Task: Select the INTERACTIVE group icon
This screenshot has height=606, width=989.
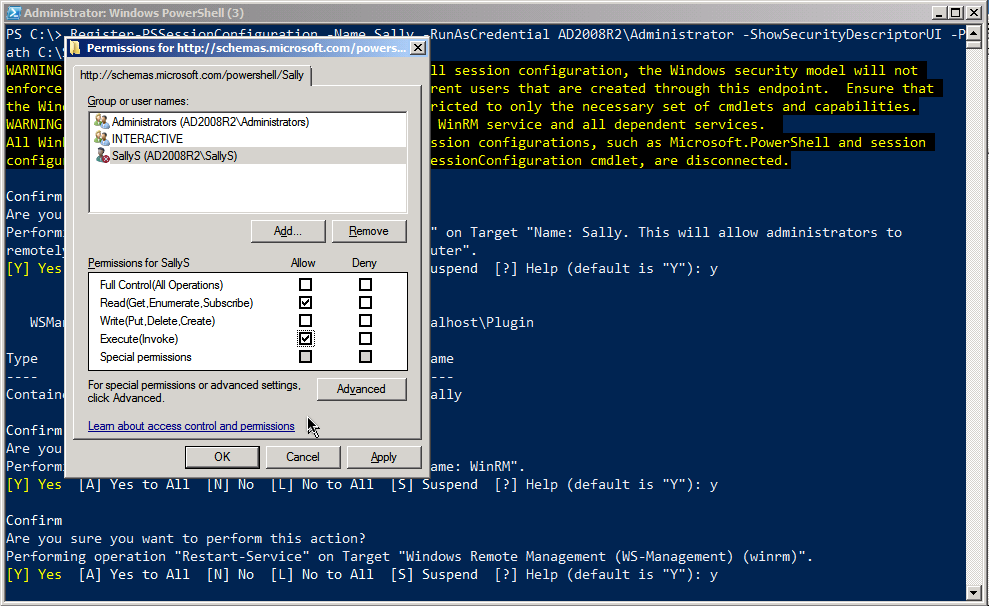Action: 101,139
